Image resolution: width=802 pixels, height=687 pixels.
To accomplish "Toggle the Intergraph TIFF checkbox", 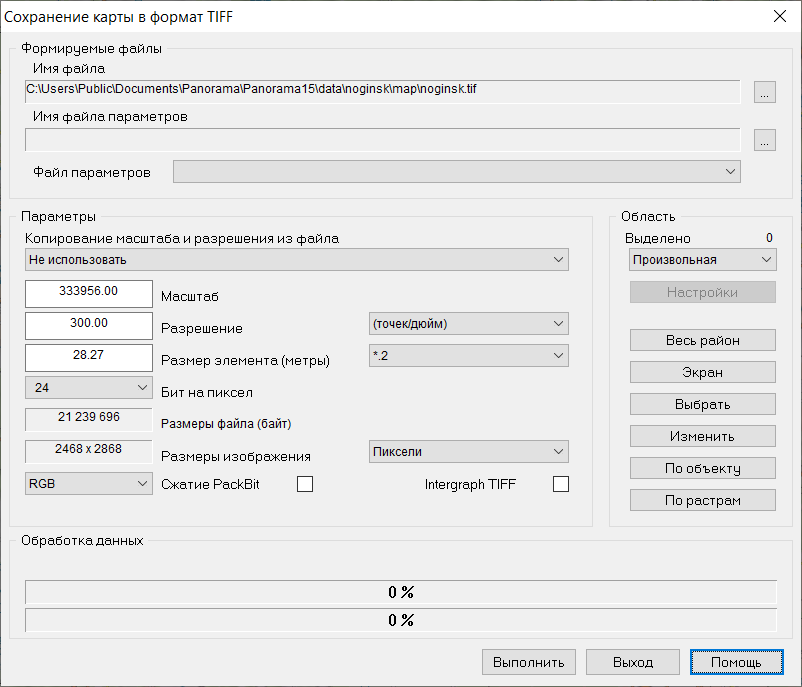I will click(560, 485).
